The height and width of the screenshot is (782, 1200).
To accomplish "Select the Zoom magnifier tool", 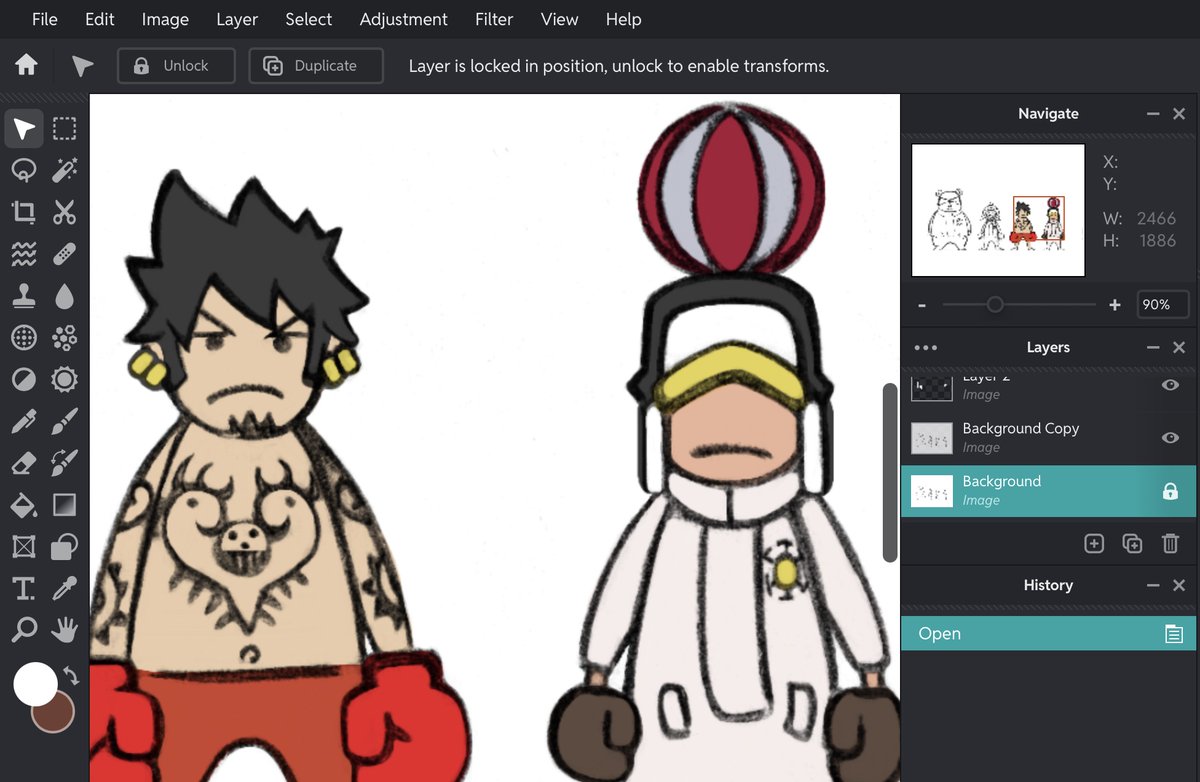I will pos(24,630).
